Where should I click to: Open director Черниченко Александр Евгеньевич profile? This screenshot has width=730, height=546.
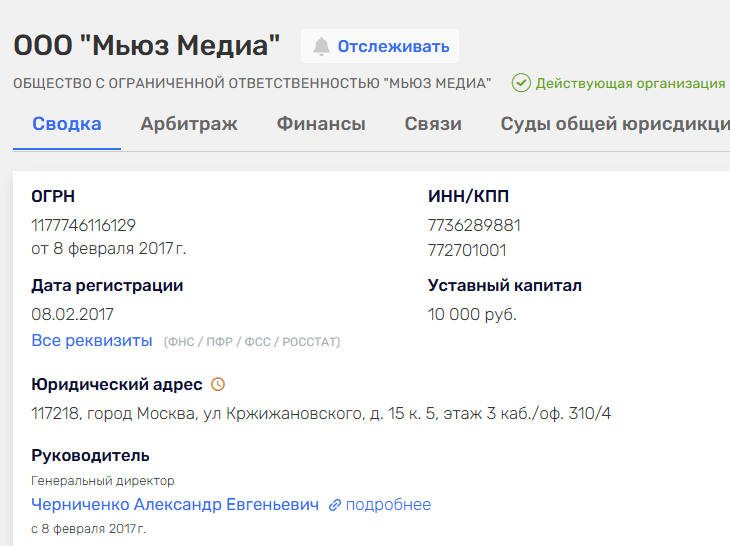click(x=175, y=505)
